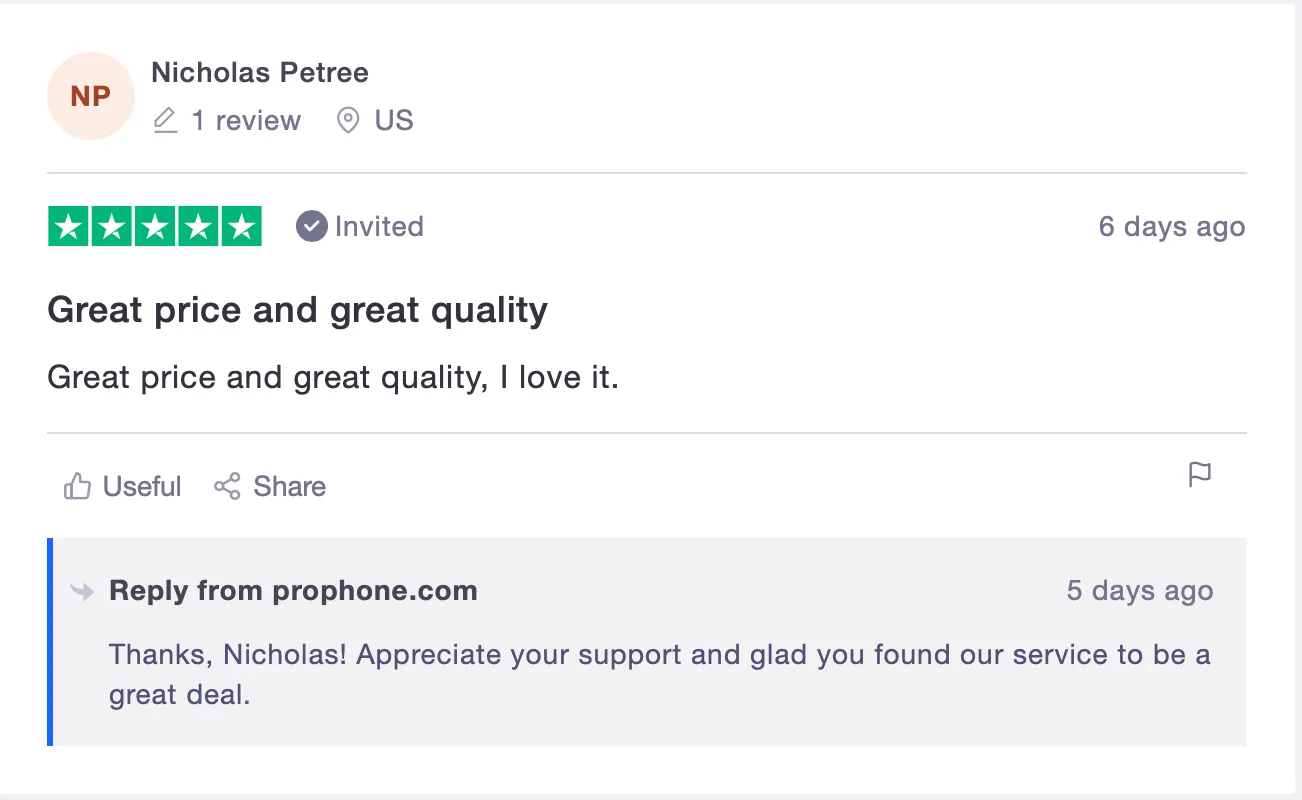1302x800 pixels.
Task: Flag this review with flag icon
Action: click(x=1200, y=475)
